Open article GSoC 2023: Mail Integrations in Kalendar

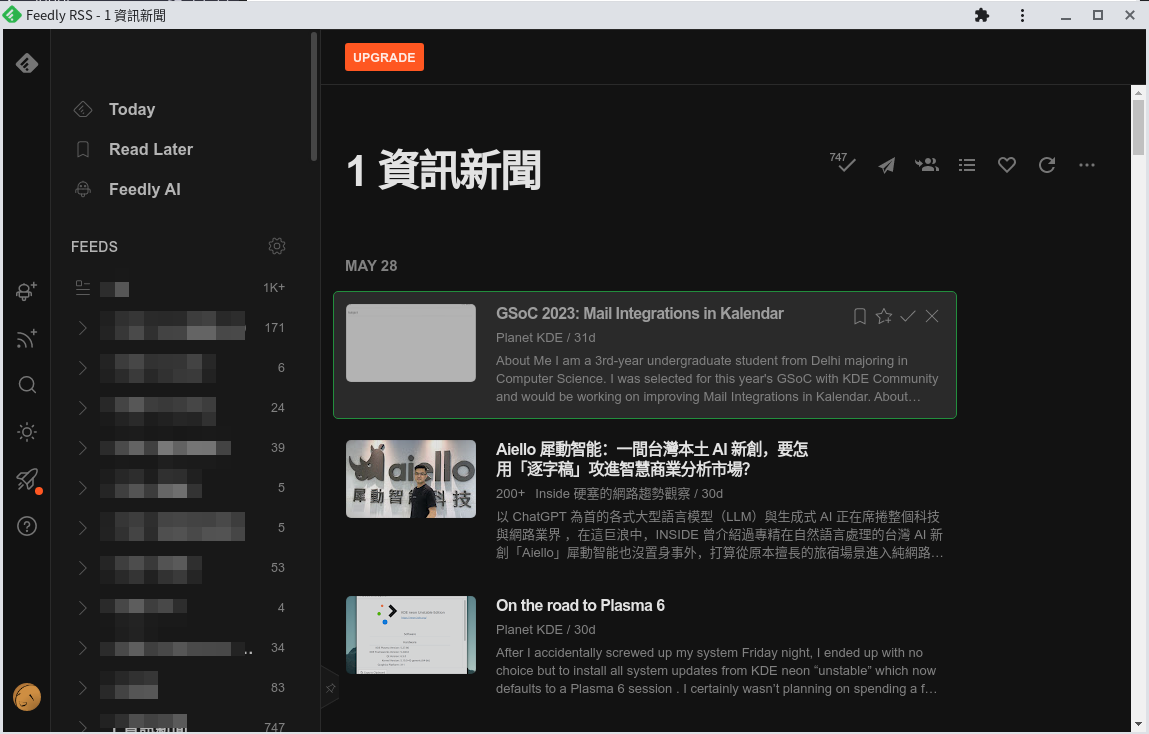(640, 314)
